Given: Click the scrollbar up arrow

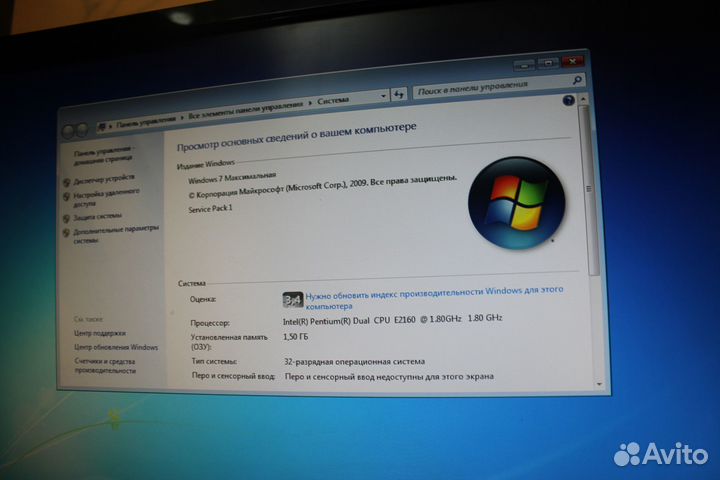Looking at the screenshot, I should [583, 98].
